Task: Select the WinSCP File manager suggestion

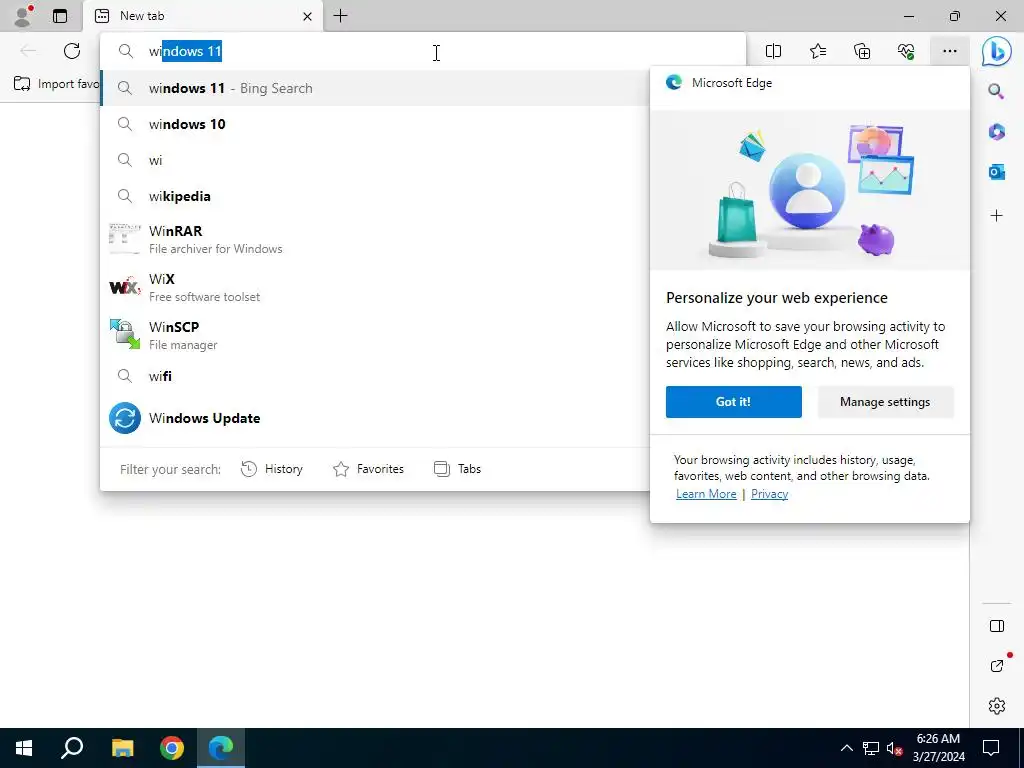Action: (376, 335)
